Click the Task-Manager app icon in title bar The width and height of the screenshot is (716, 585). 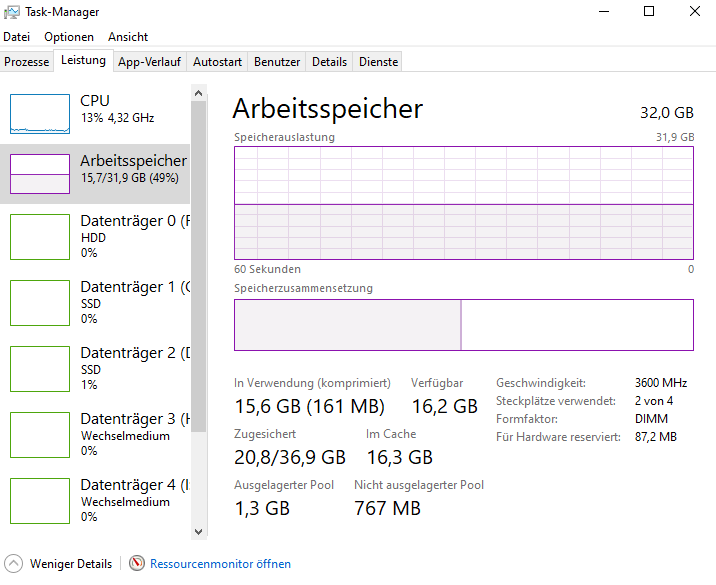tap(12, 11)
